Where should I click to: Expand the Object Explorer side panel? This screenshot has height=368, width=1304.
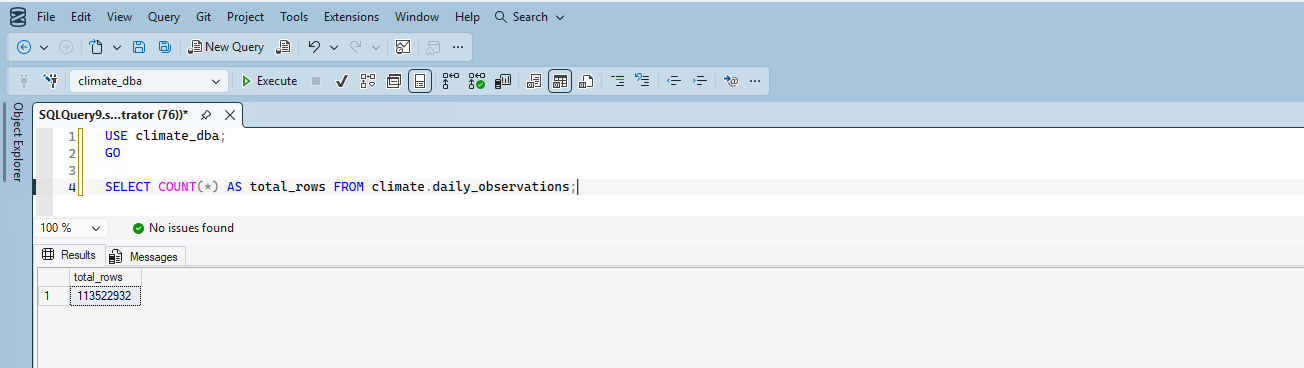[17, 142]
